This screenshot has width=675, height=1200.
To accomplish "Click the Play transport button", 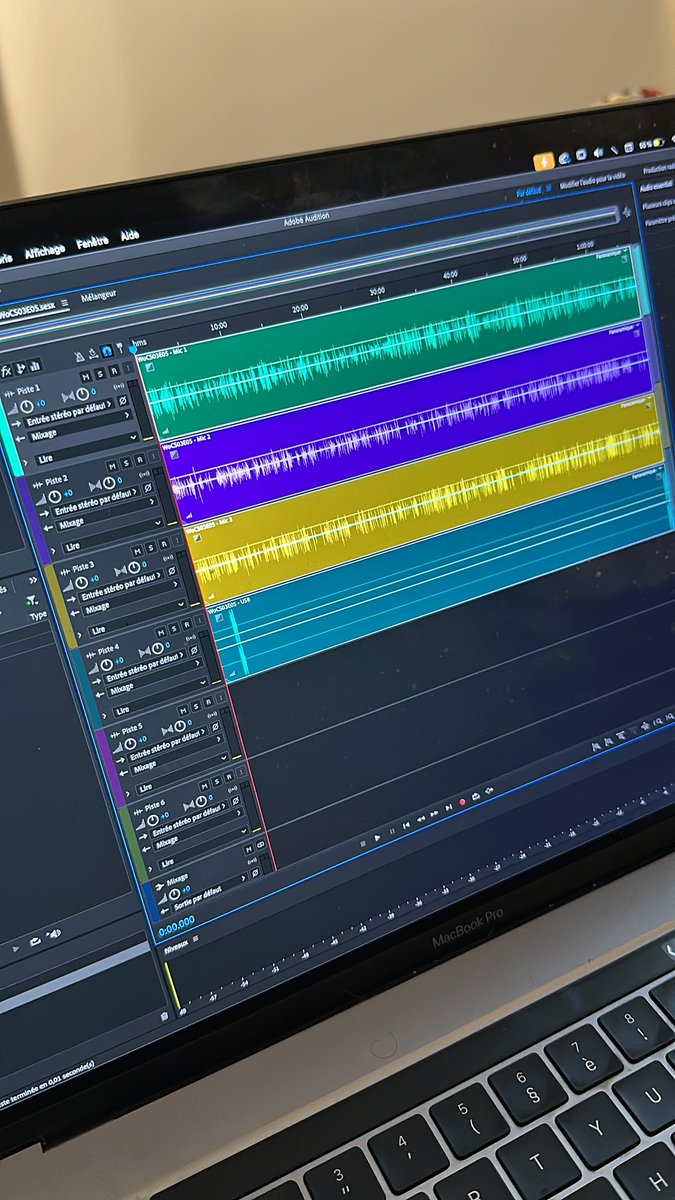I will pyautogui.click(x=377, y=838).
